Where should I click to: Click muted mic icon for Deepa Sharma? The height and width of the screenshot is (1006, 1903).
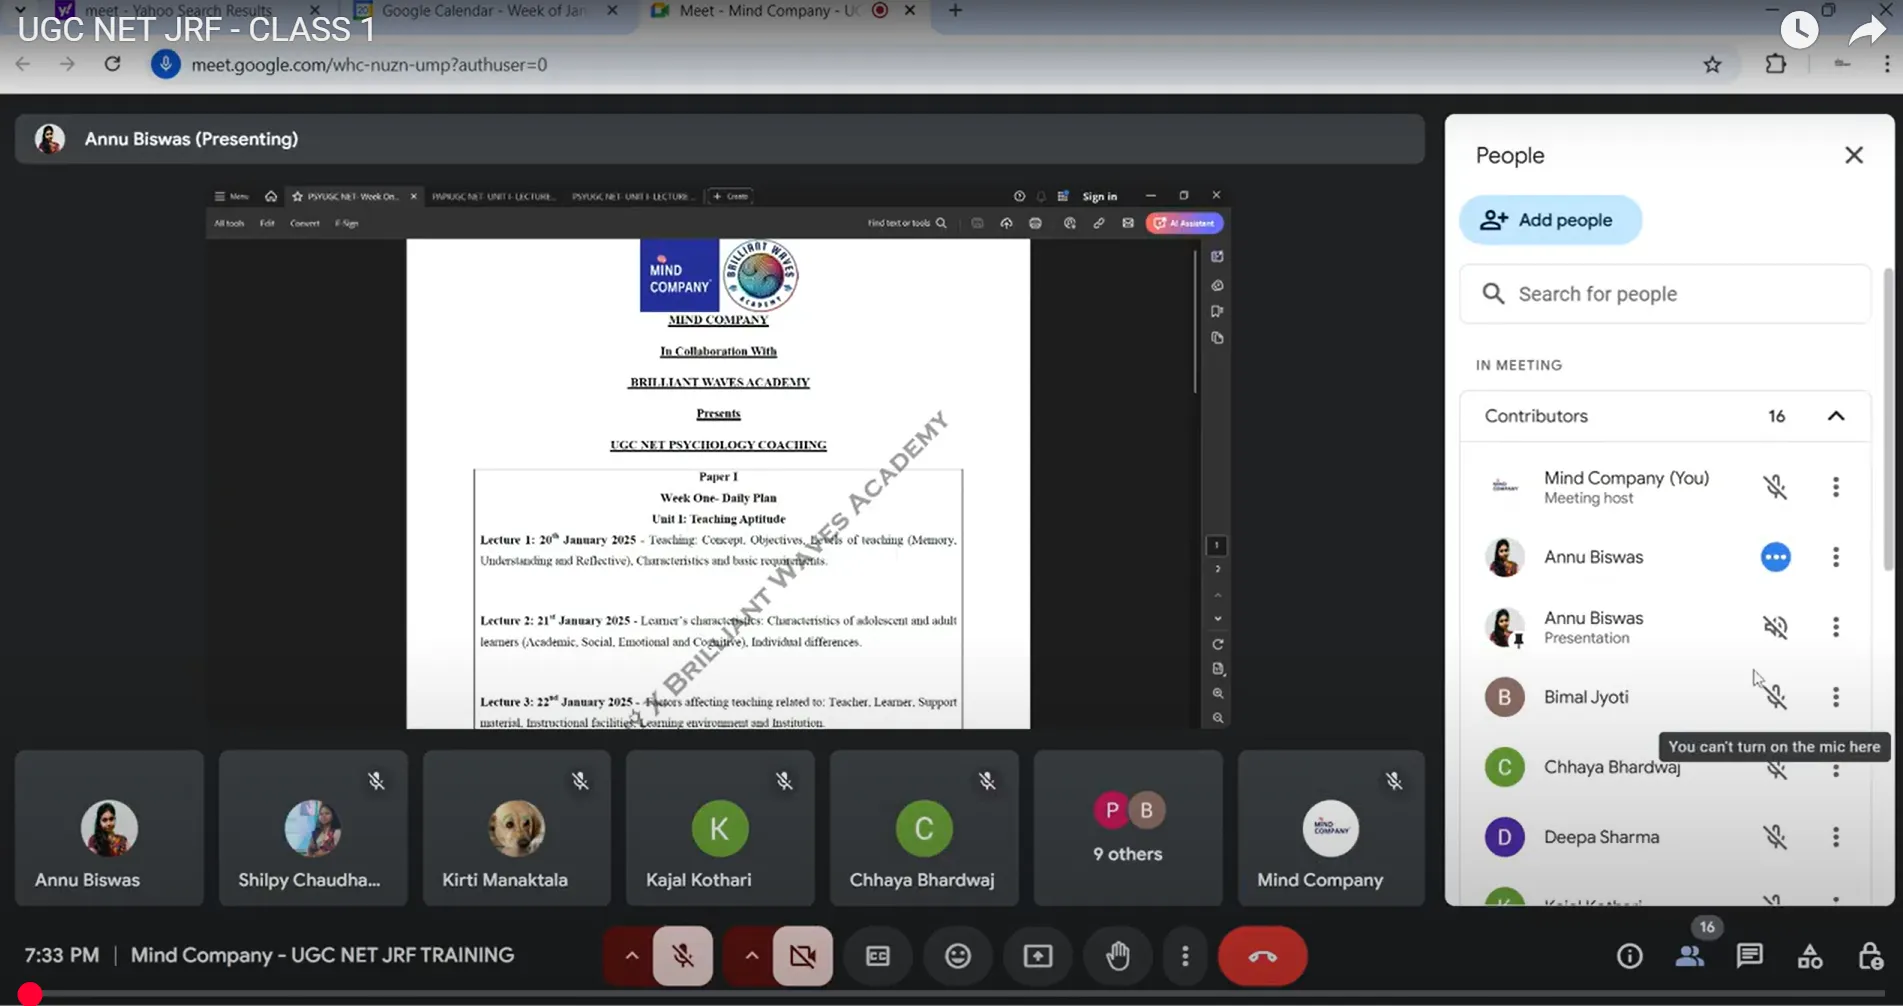click(x=1775, y=837)
